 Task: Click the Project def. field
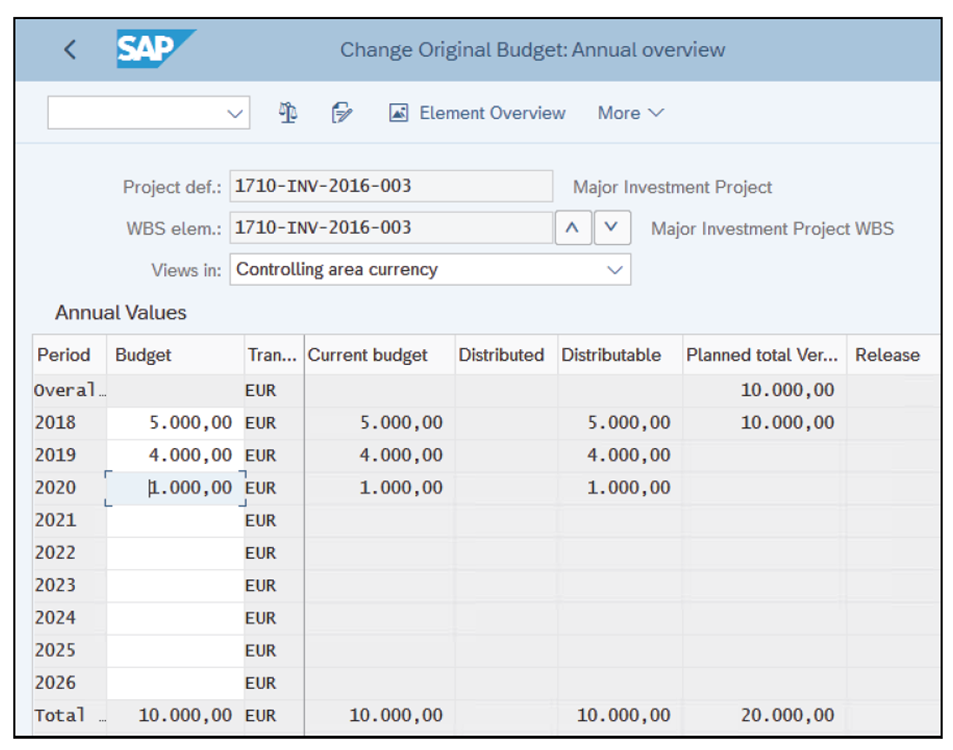click(390, 186)
